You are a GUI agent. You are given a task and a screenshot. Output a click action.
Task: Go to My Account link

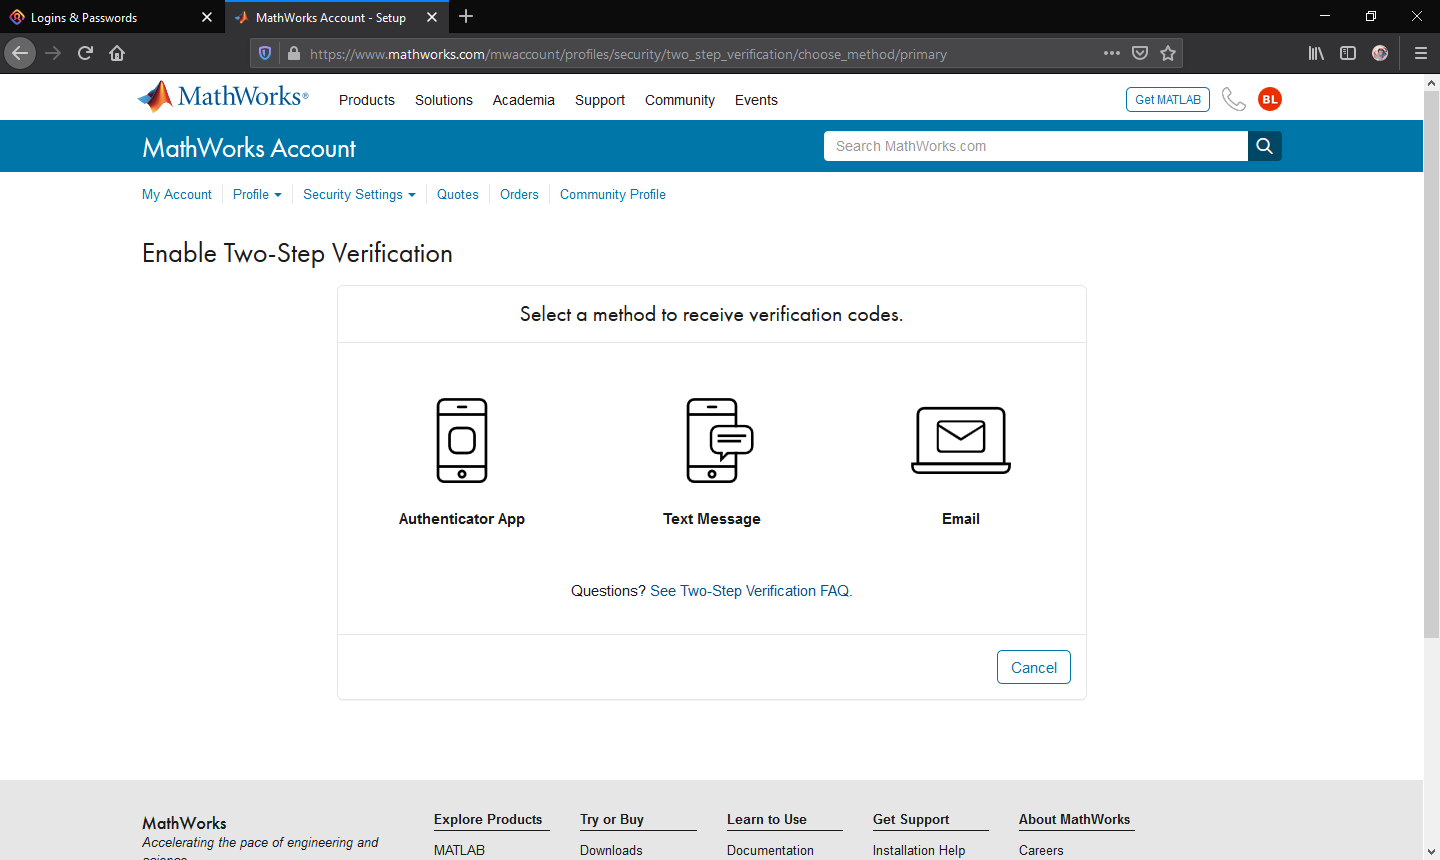pyautogui.click(x=177, y=194)
